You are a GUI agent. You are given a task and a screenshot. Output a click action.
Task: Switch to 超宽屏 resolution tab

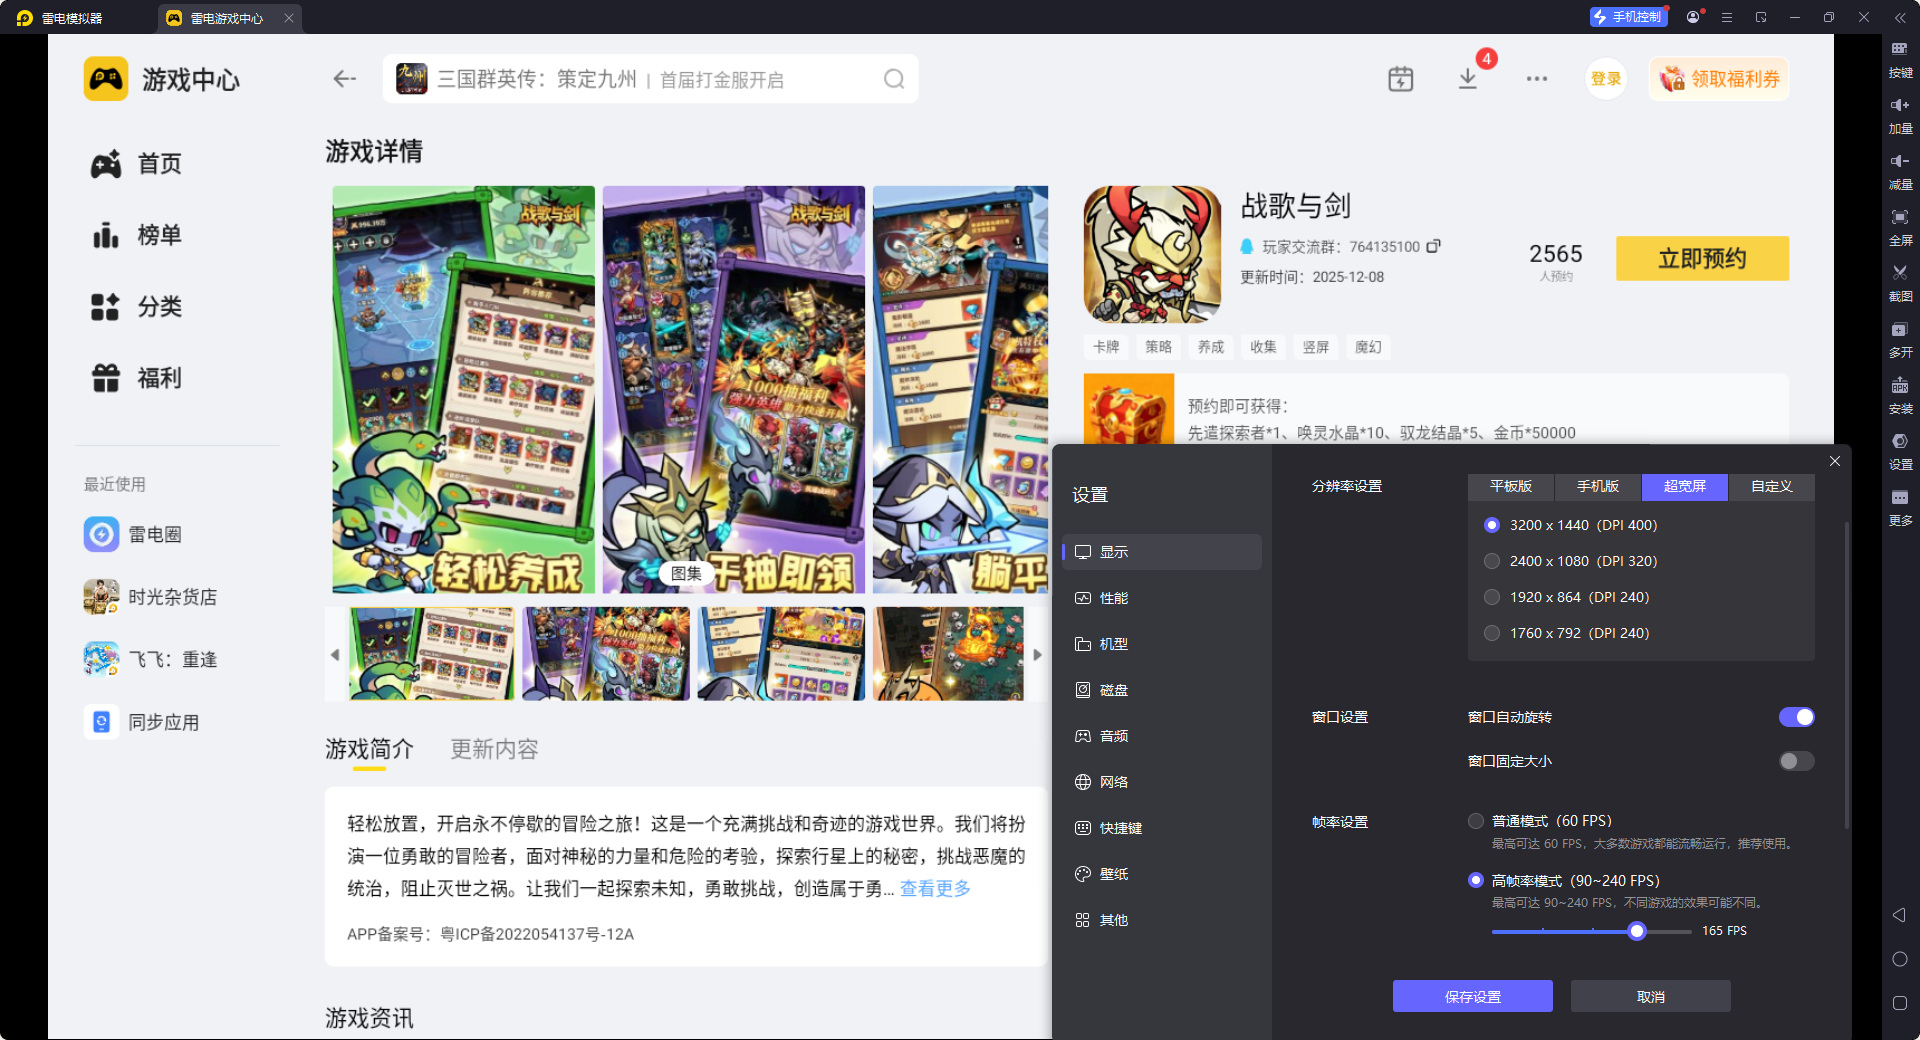click(1685, 486)
